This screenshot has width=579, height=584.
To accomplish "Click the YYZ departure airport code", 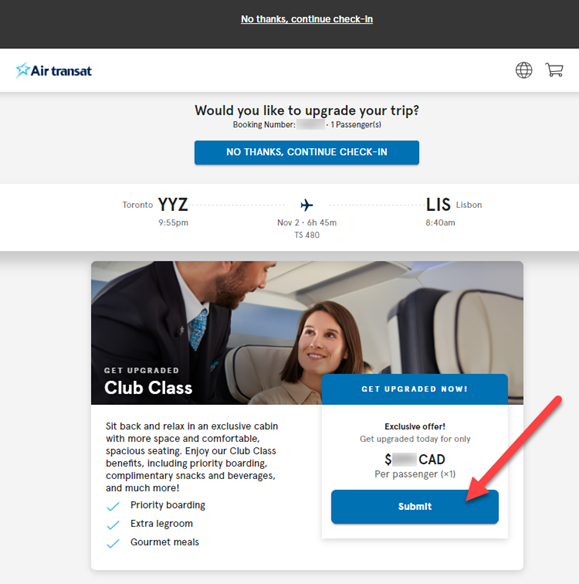I will (173, 205).
